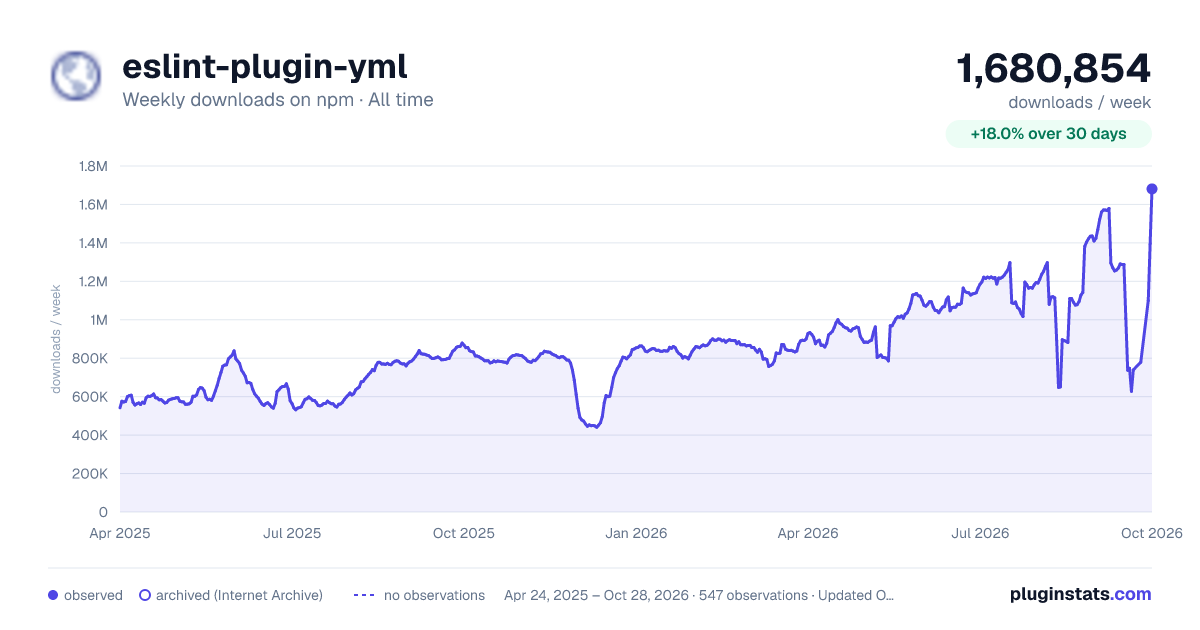The height and width of the screenshot is (630, 1200).
Task: Open the pluginstats.com link
Action: point(1081,594)
